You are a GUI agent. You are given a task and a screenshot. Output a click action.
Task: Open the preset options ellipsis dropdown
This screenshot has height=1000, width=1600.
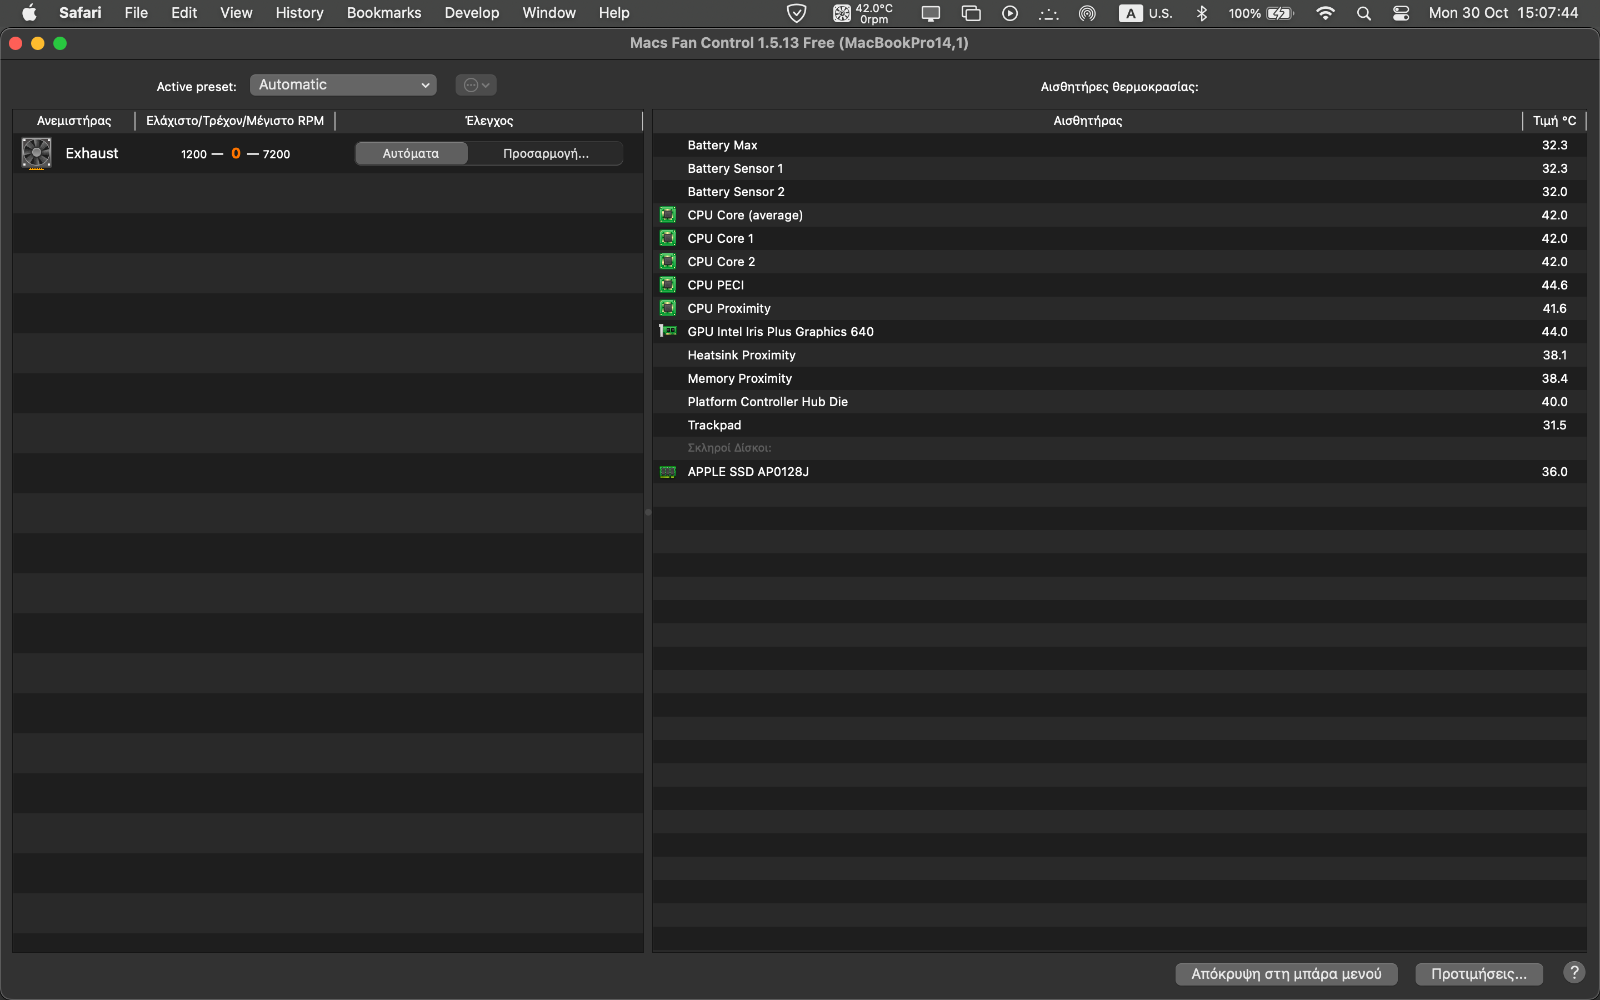(476, 85)
